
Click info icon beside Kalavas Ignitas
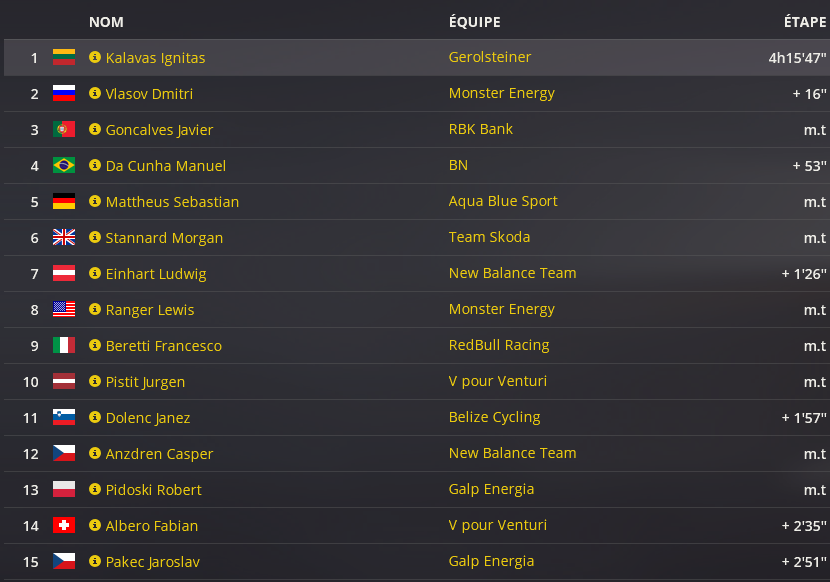[x=95, y=58]
